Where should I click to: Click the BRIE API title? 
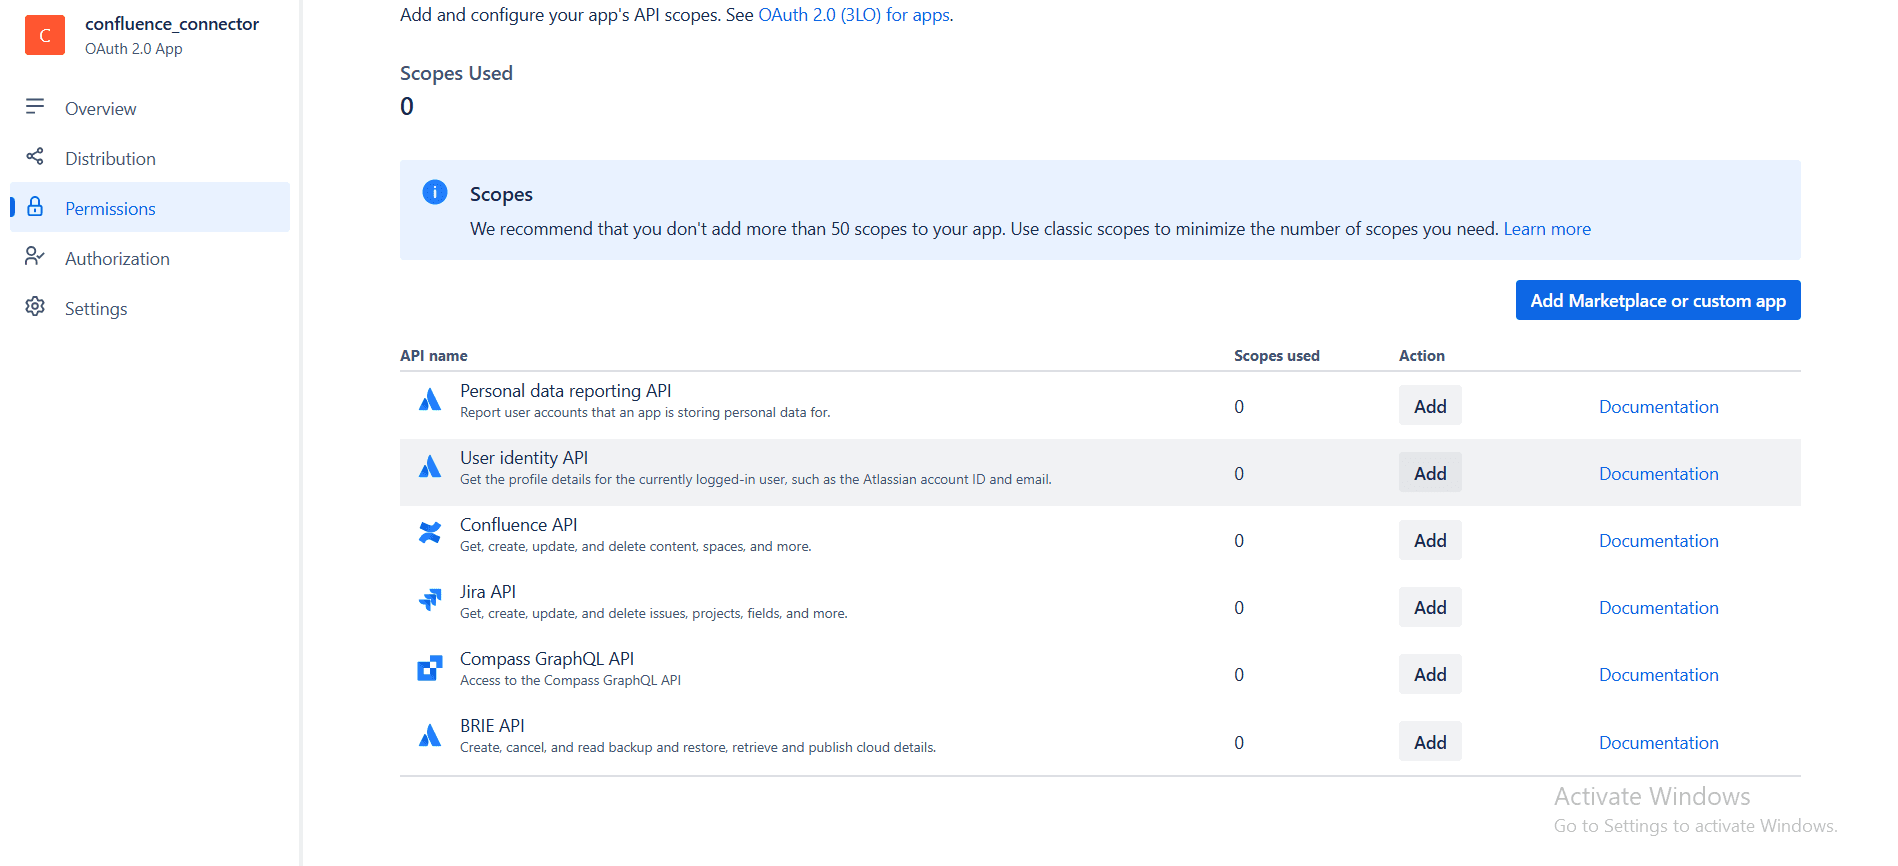(492, 726)
